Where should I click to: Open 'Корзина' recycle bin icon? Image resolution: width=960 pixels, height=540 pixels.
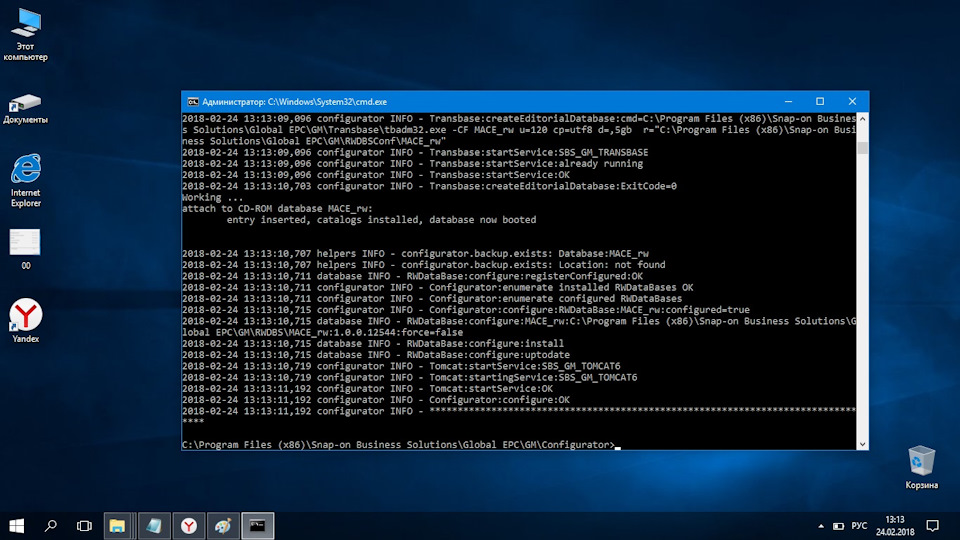point(921,467)
